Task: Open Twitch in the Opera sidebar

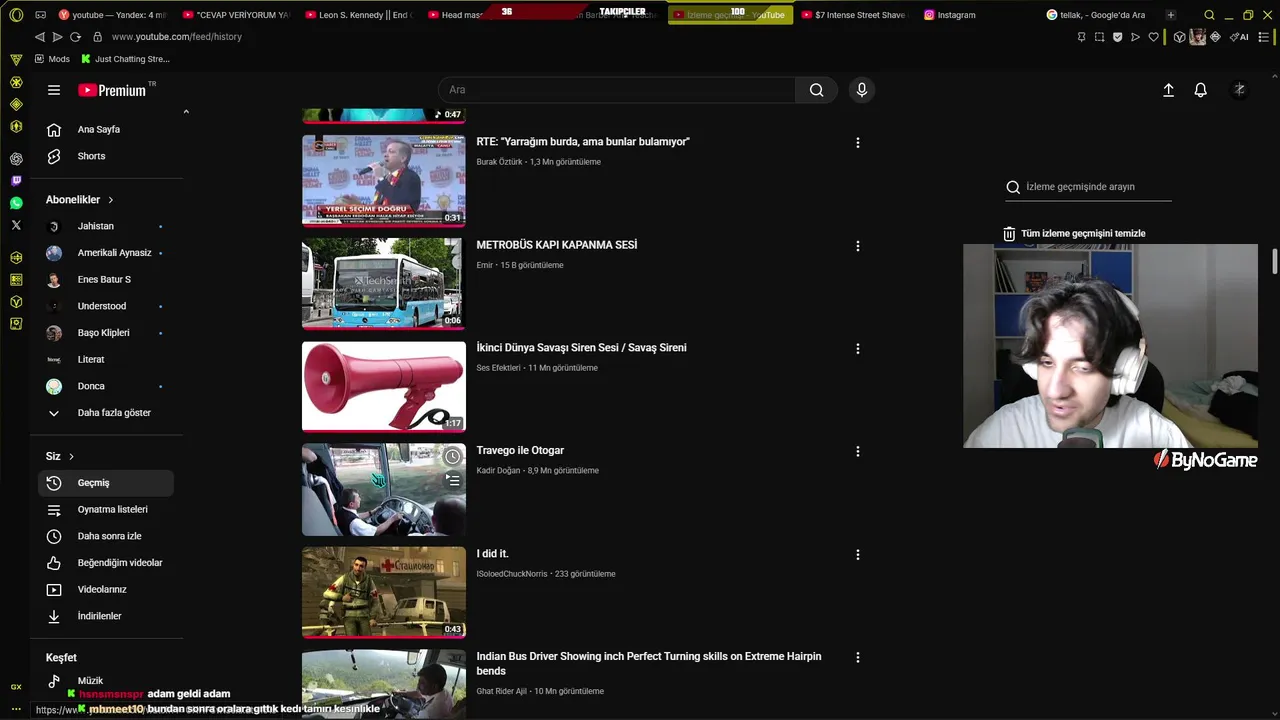Action: pyautogui.click(x=16, y=181)
